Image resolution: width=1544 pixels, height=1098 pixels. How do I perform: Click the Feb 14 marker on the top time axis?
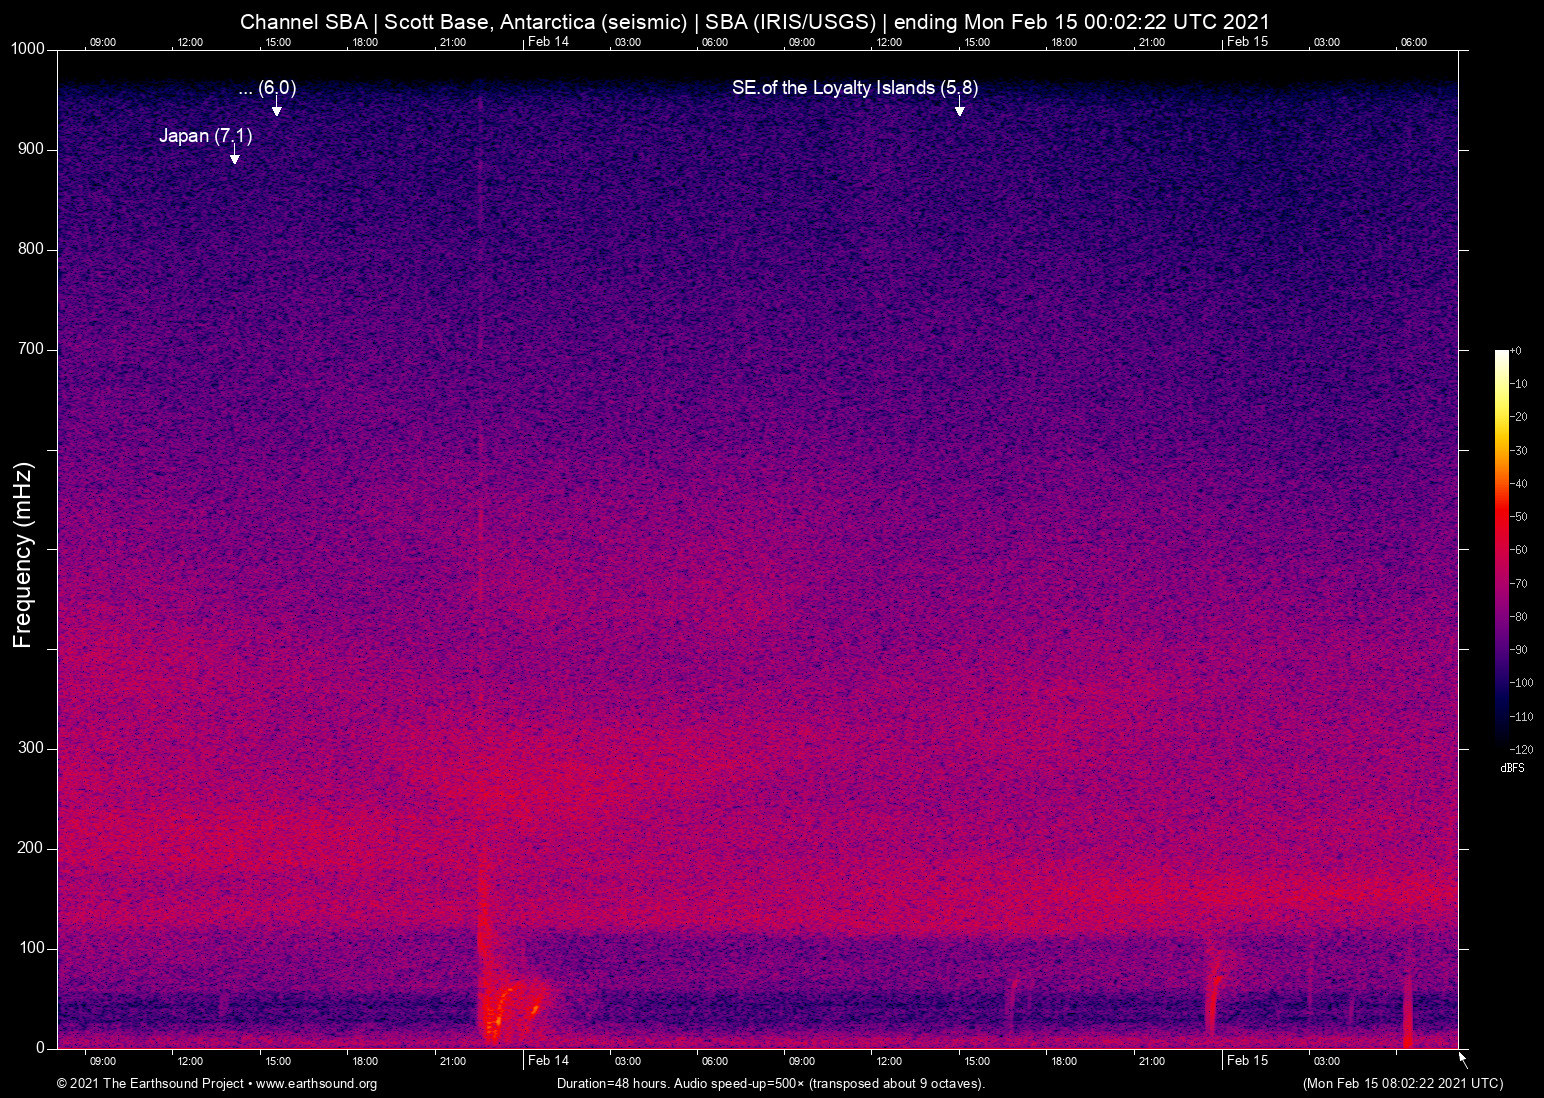click(548, 41)
